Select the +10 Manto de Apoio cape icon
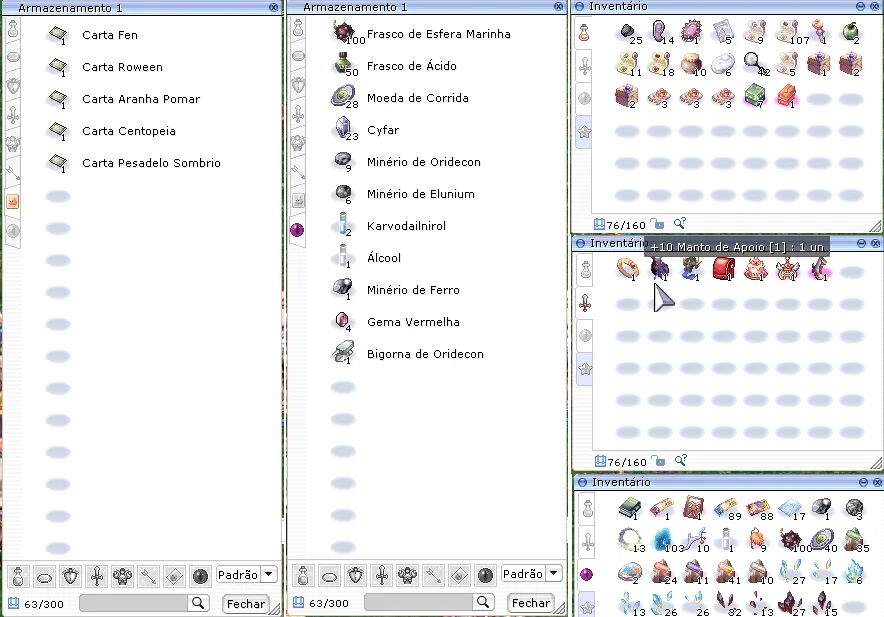 click(x=660, y=268)
